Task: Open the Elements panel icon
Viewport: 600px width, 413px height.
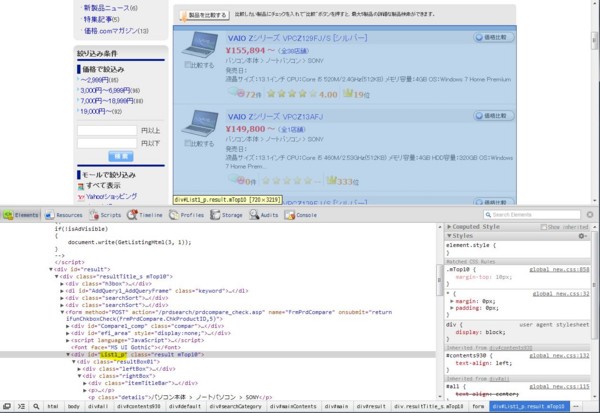Action: pos(8,215)
